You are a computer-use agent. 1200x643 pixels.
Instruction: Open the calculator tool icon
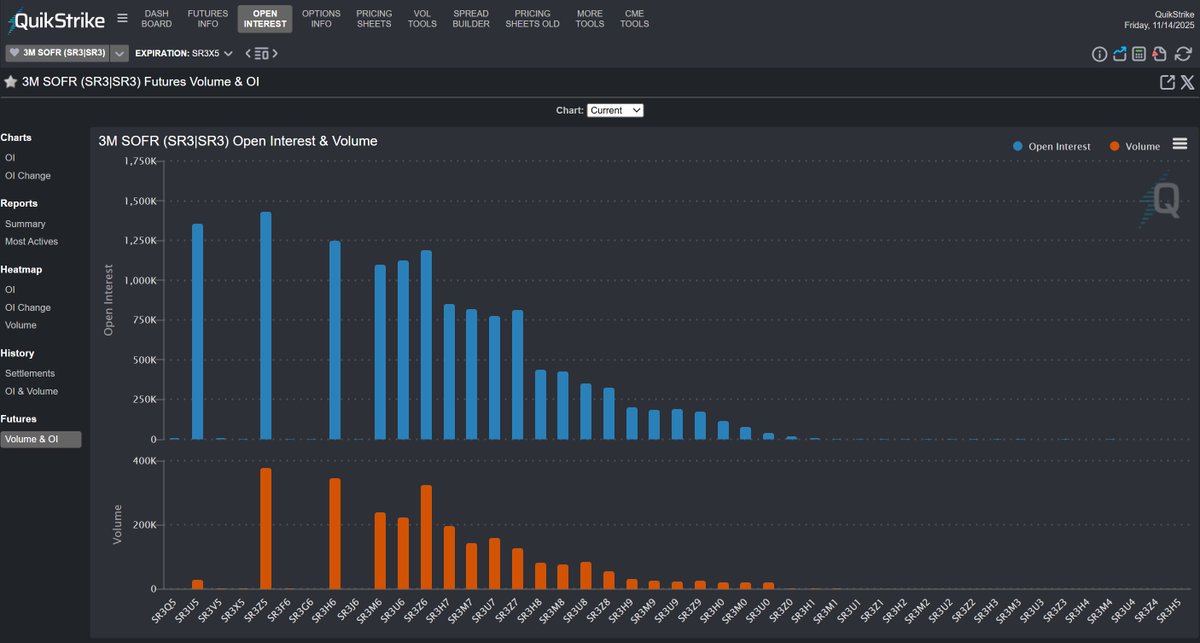click(x=1141, y=54)
